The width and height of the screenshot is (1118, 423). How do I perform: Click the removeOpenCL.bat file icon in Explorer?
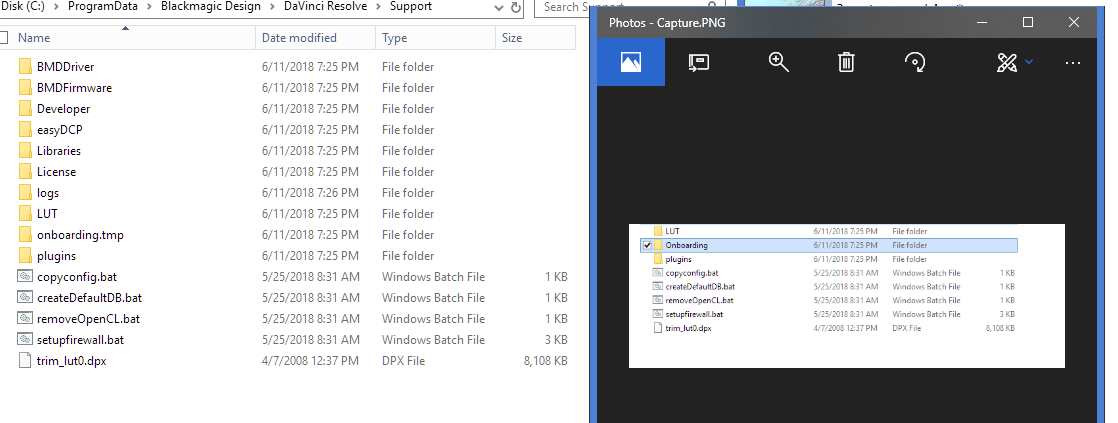pyautogui.click(x=25, y=319)
